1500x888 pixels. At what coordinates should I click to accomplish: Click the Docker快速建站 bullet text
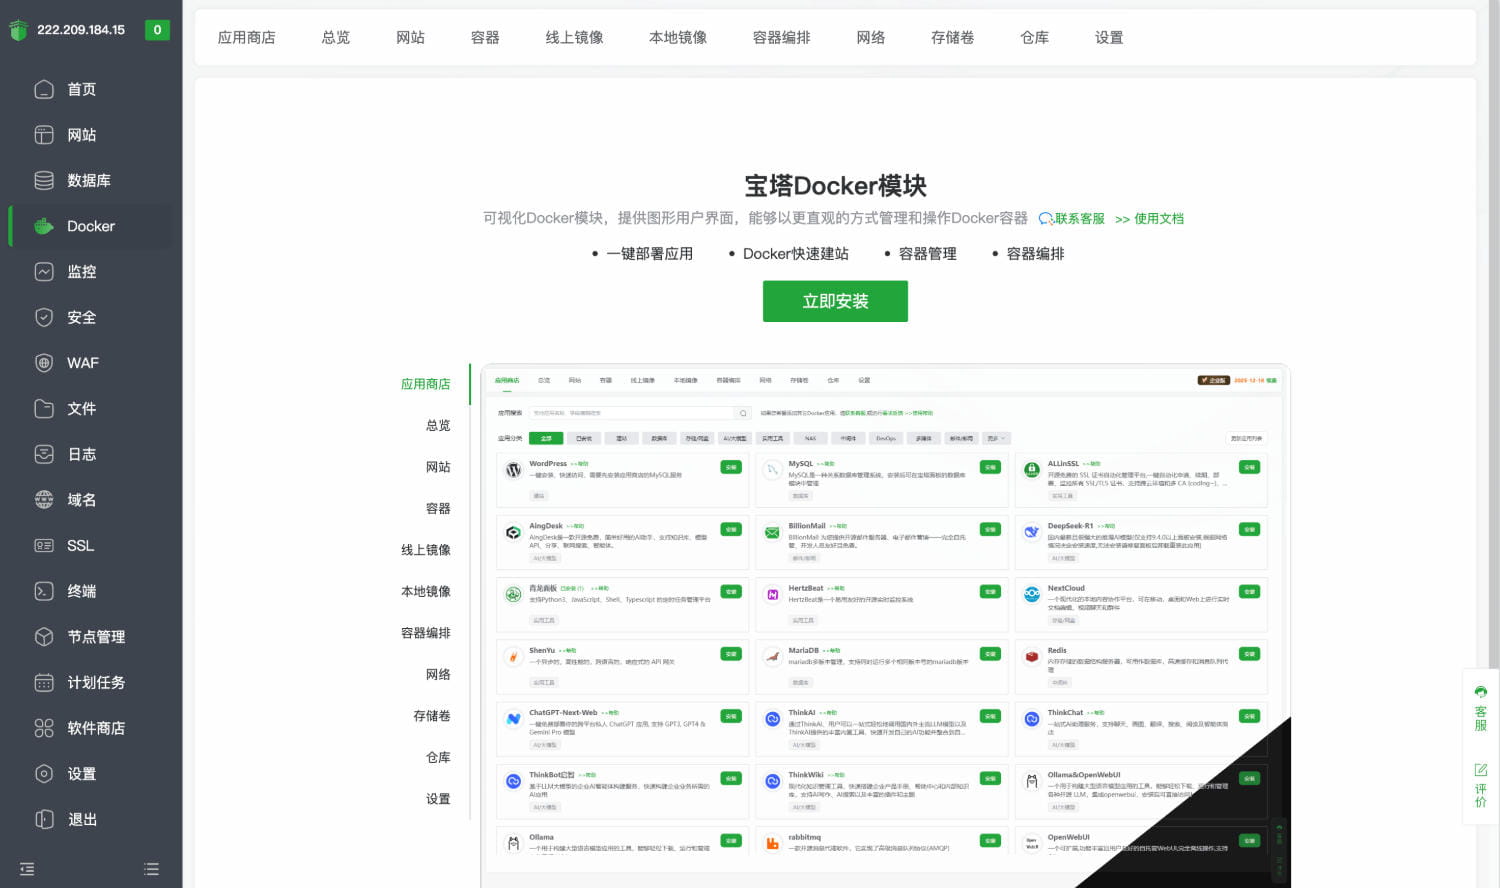coord(796,254)
